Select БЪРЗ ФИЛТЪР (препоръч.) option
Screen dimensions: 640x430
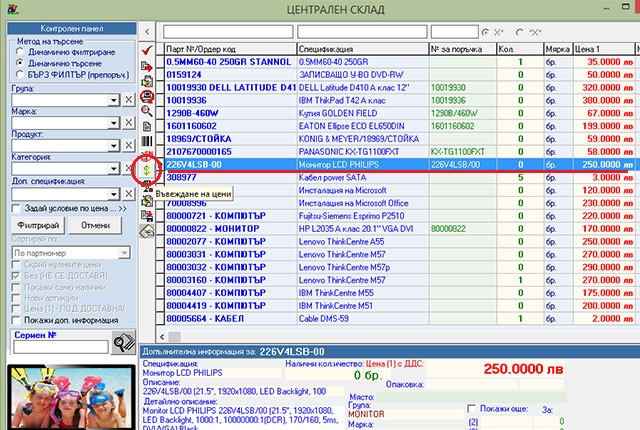20,75
